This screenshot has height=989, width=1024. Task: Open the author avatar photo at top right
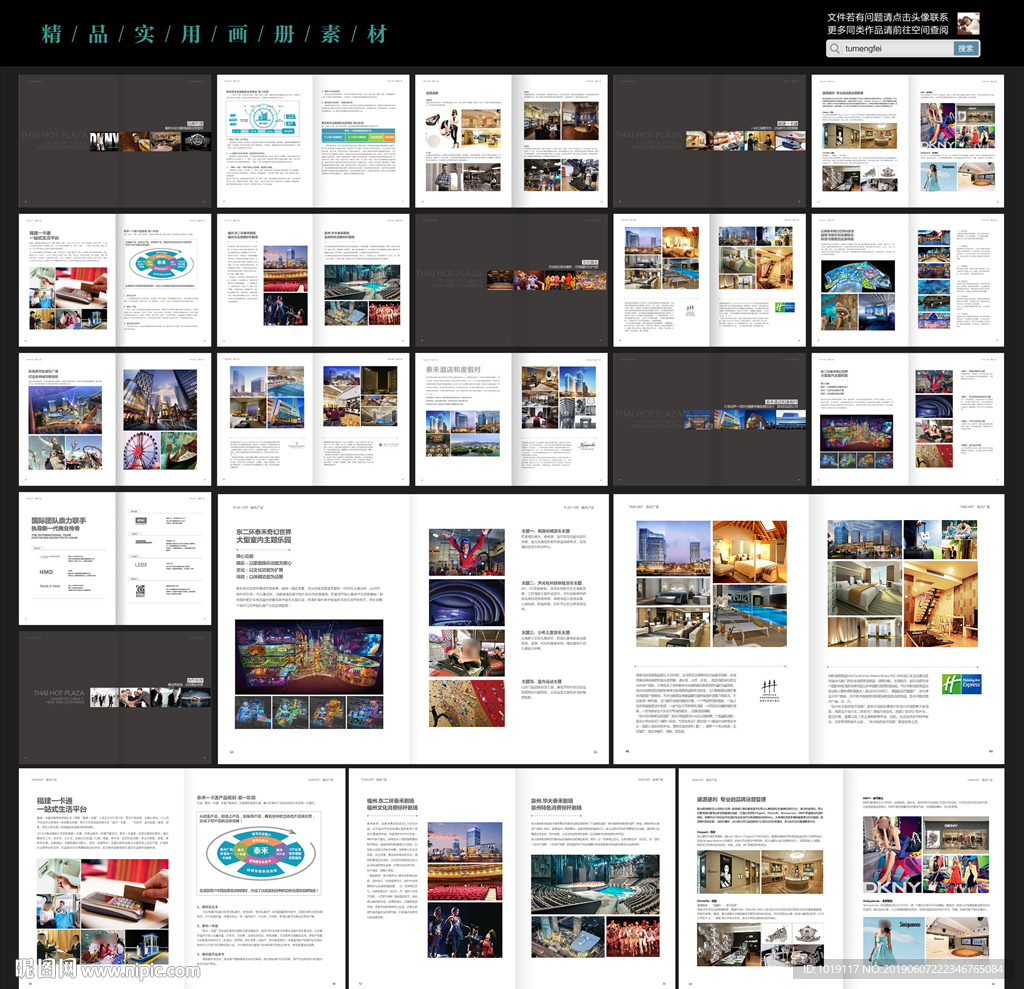tap(968, 24)
